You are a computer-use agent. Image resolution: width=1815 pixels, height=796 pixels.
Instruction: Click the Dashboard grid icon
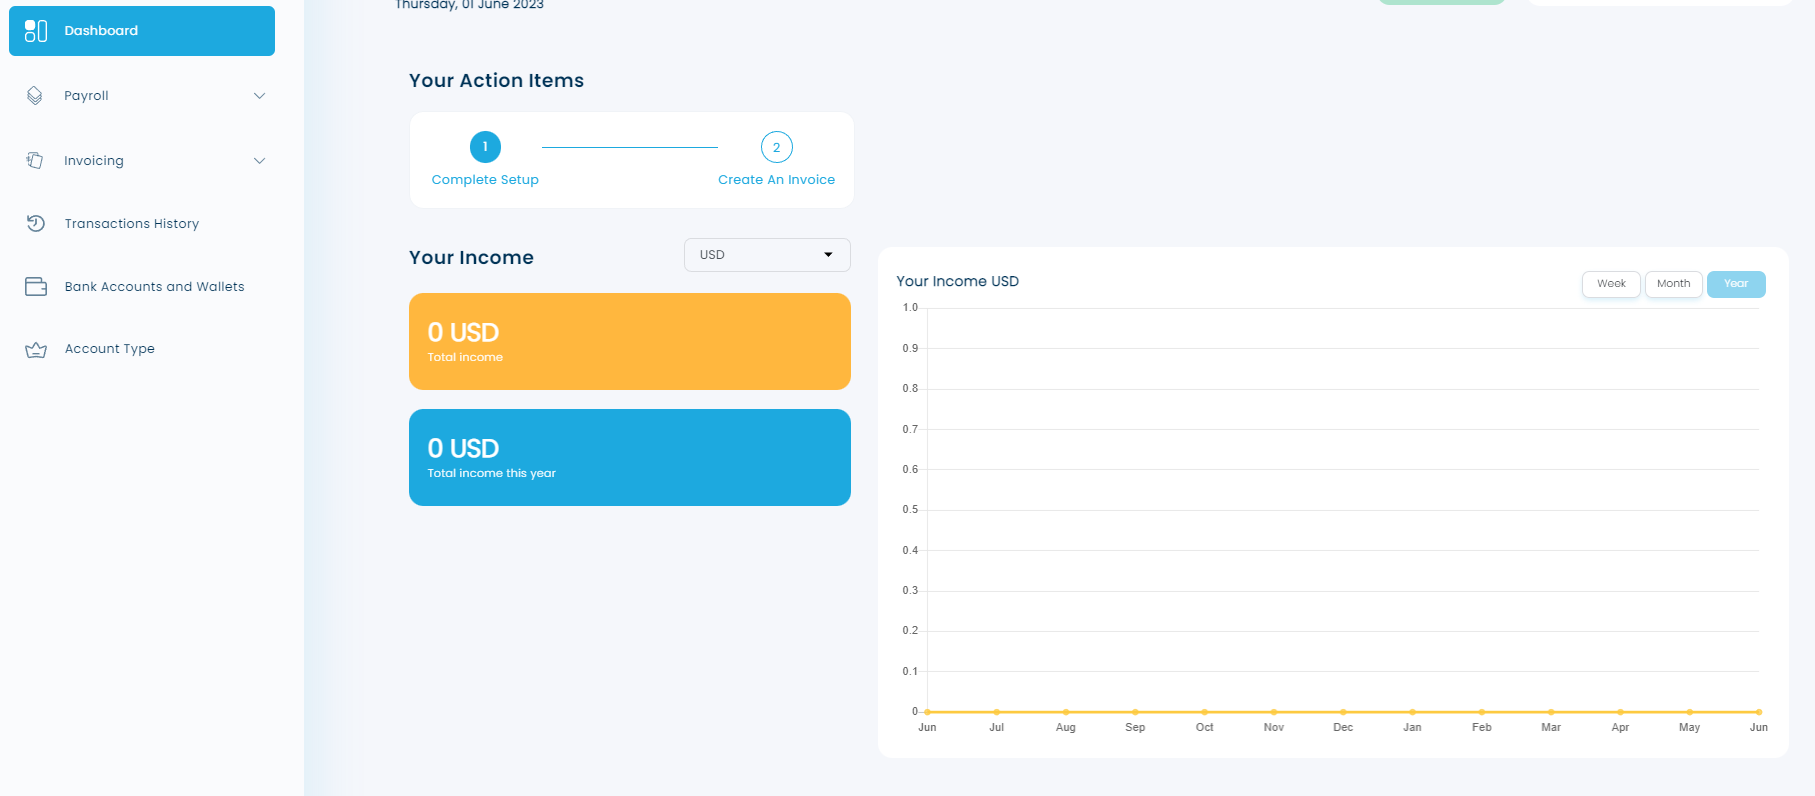[x=36, y=31]
